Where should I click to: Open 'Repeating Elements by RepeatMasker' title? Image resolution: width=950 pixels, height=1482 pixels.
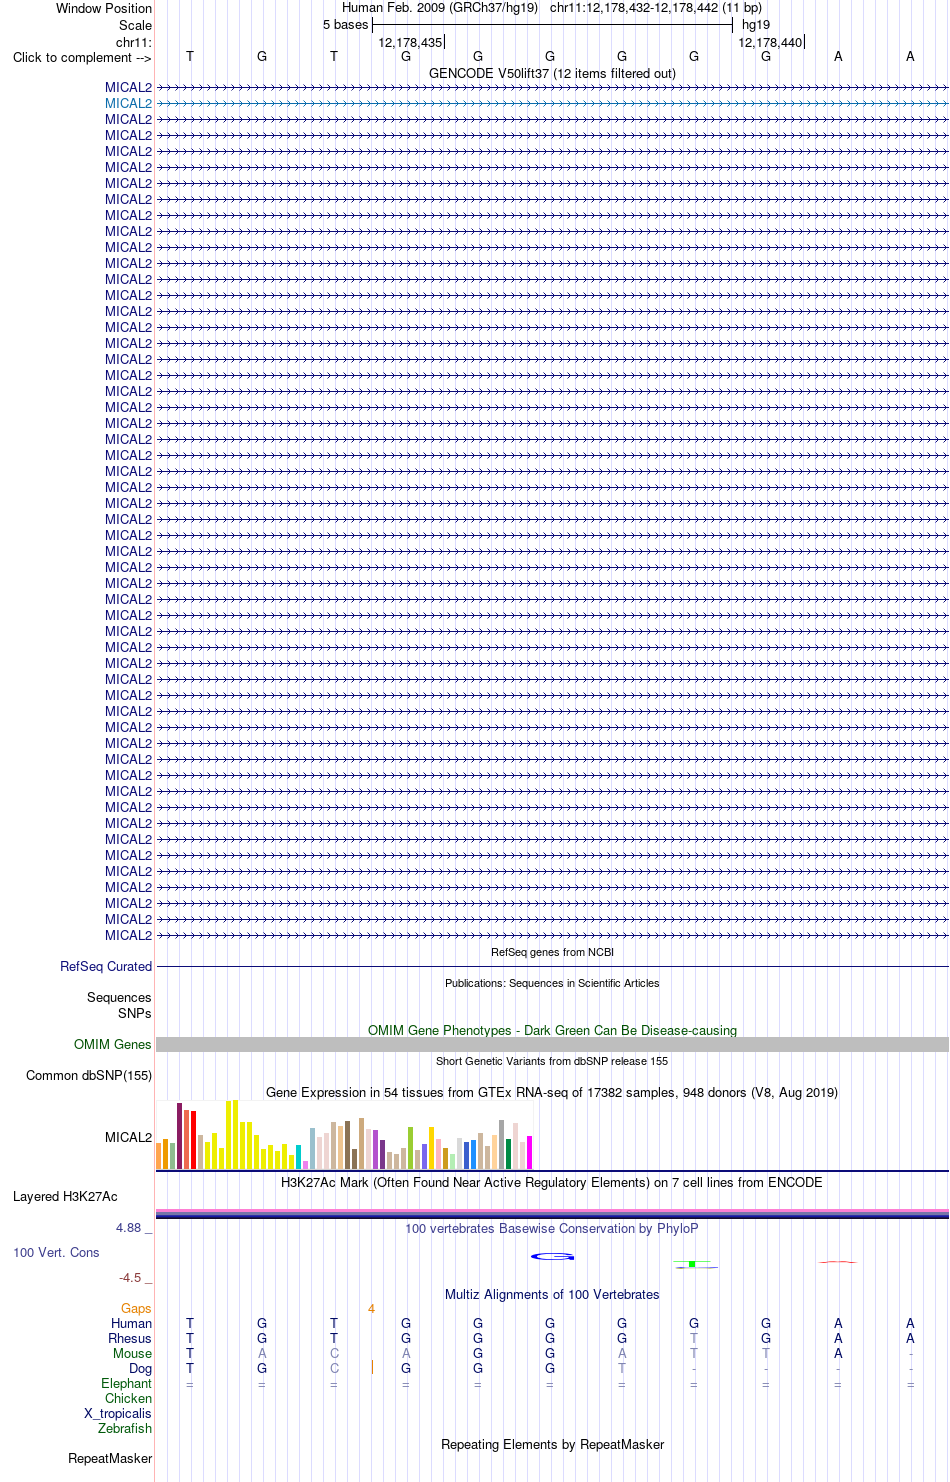coord(552,1444)
